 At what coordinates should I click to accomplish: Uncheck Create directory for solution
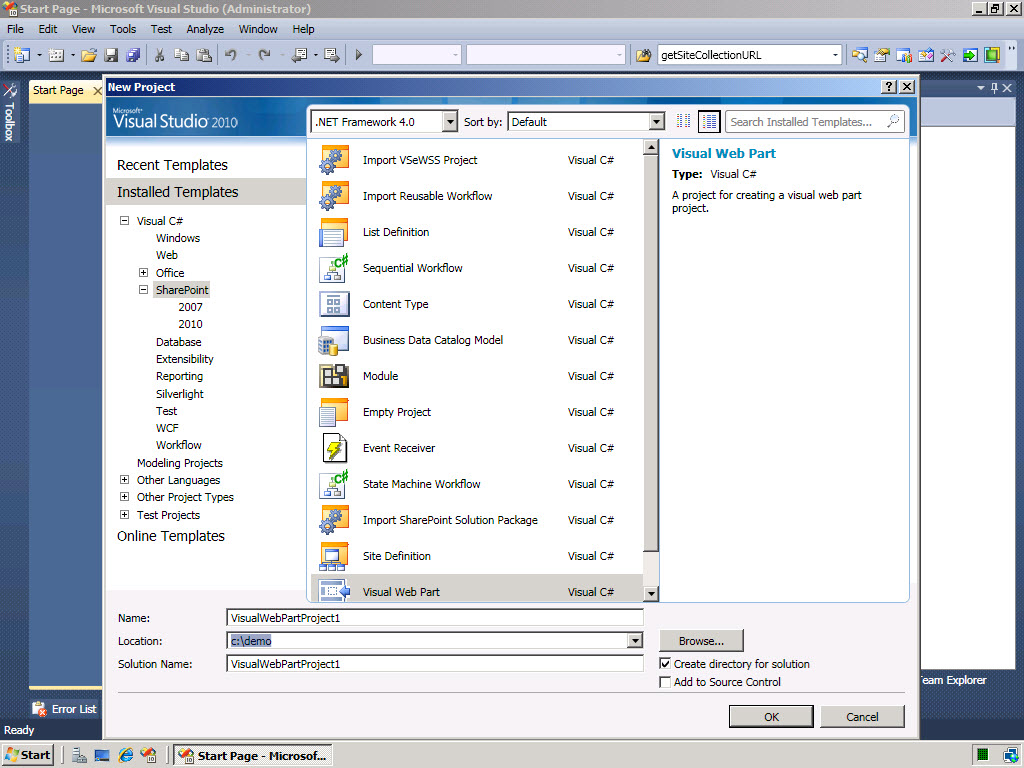point(666,664)
